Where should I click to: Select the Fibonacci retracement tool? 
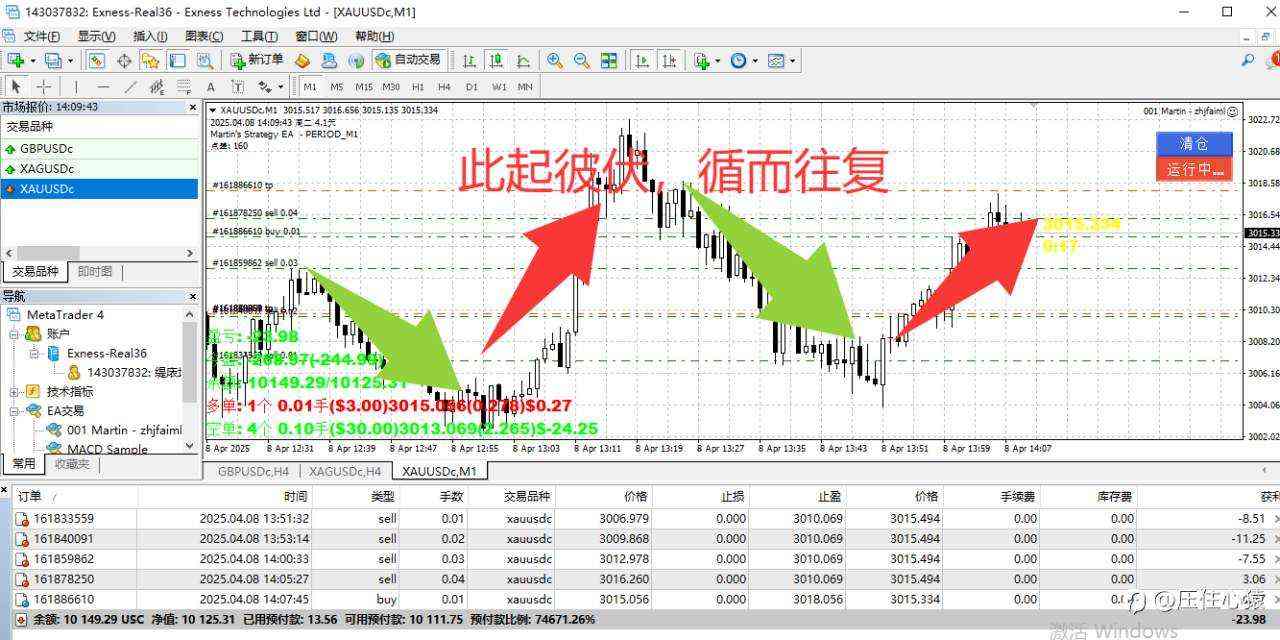(183, 86)
